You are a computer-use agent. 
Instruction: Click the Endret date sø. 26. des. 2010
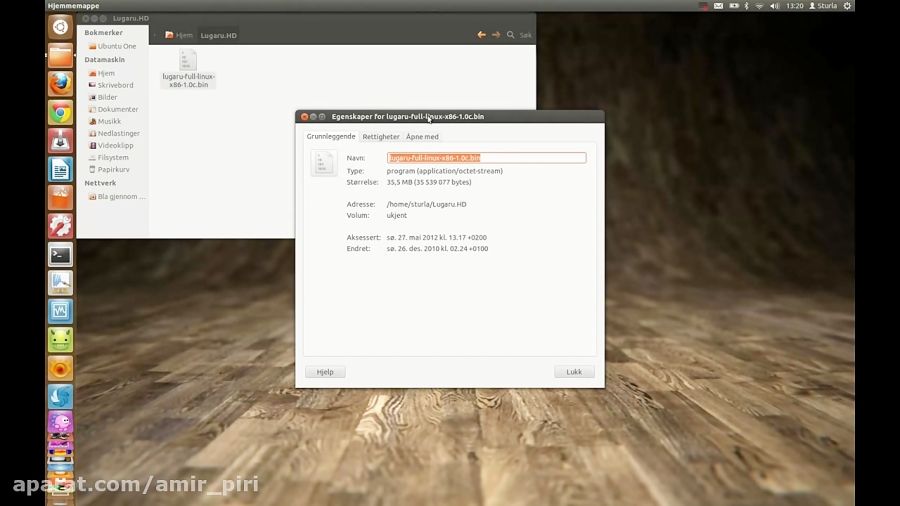tap(437, 248)
